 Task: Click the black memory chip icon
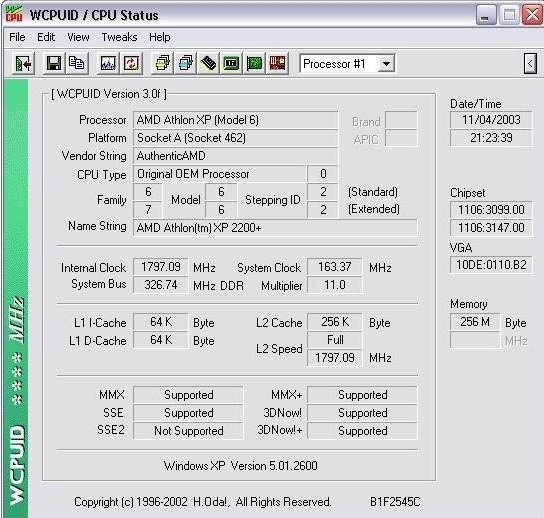click(x=208, y=63)
